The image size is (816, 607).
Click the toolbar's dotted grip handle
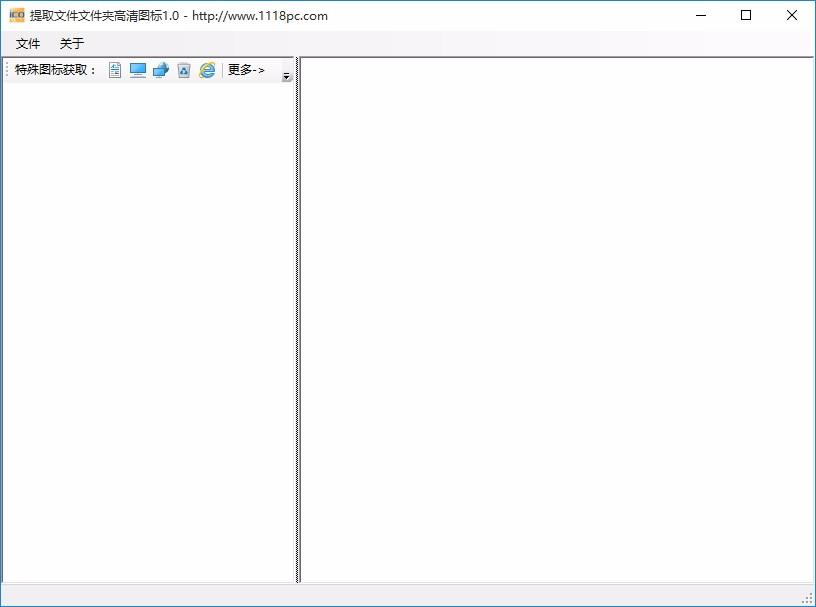(7, 70)
